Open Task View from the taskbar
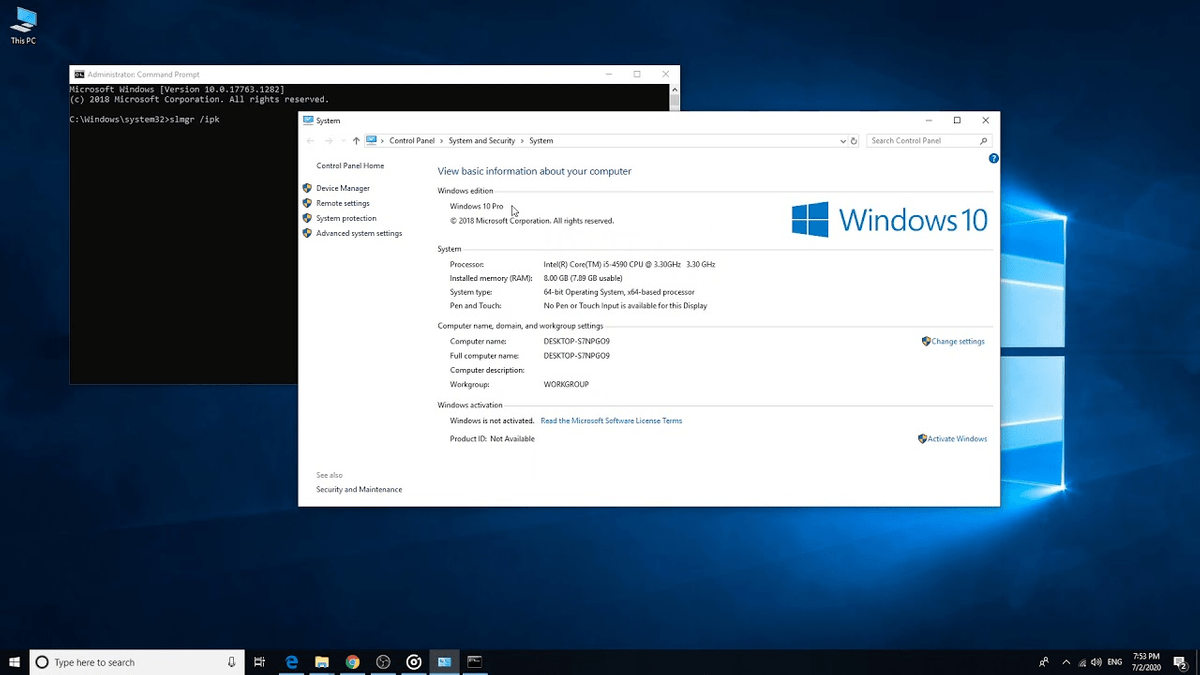1200x675 pixels. pyautogui.click(x=259, y=661)
